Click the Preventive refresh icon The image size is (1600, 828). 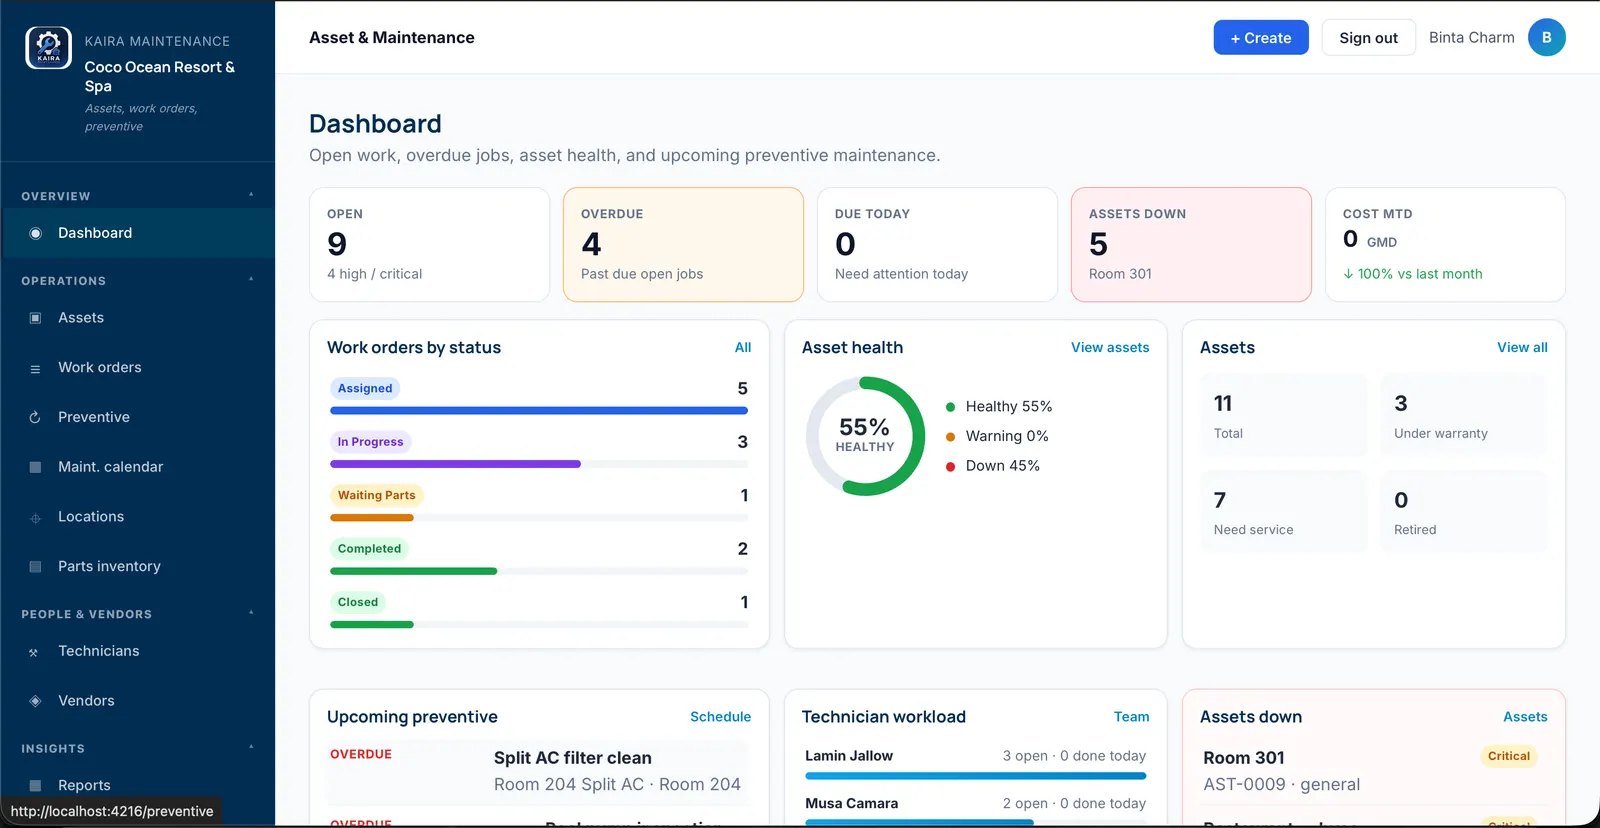coord(35,417)
